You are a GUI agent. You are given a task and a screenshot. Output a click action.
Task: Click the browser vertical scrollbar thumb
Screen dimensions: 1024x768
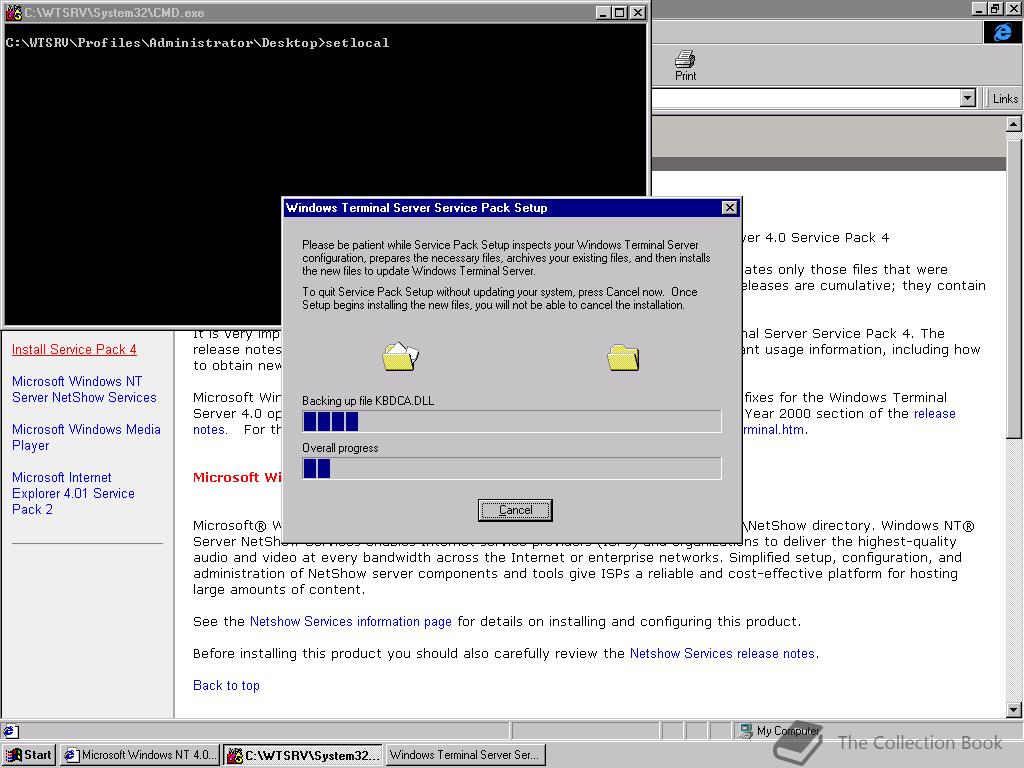[x=1013, y=287]
